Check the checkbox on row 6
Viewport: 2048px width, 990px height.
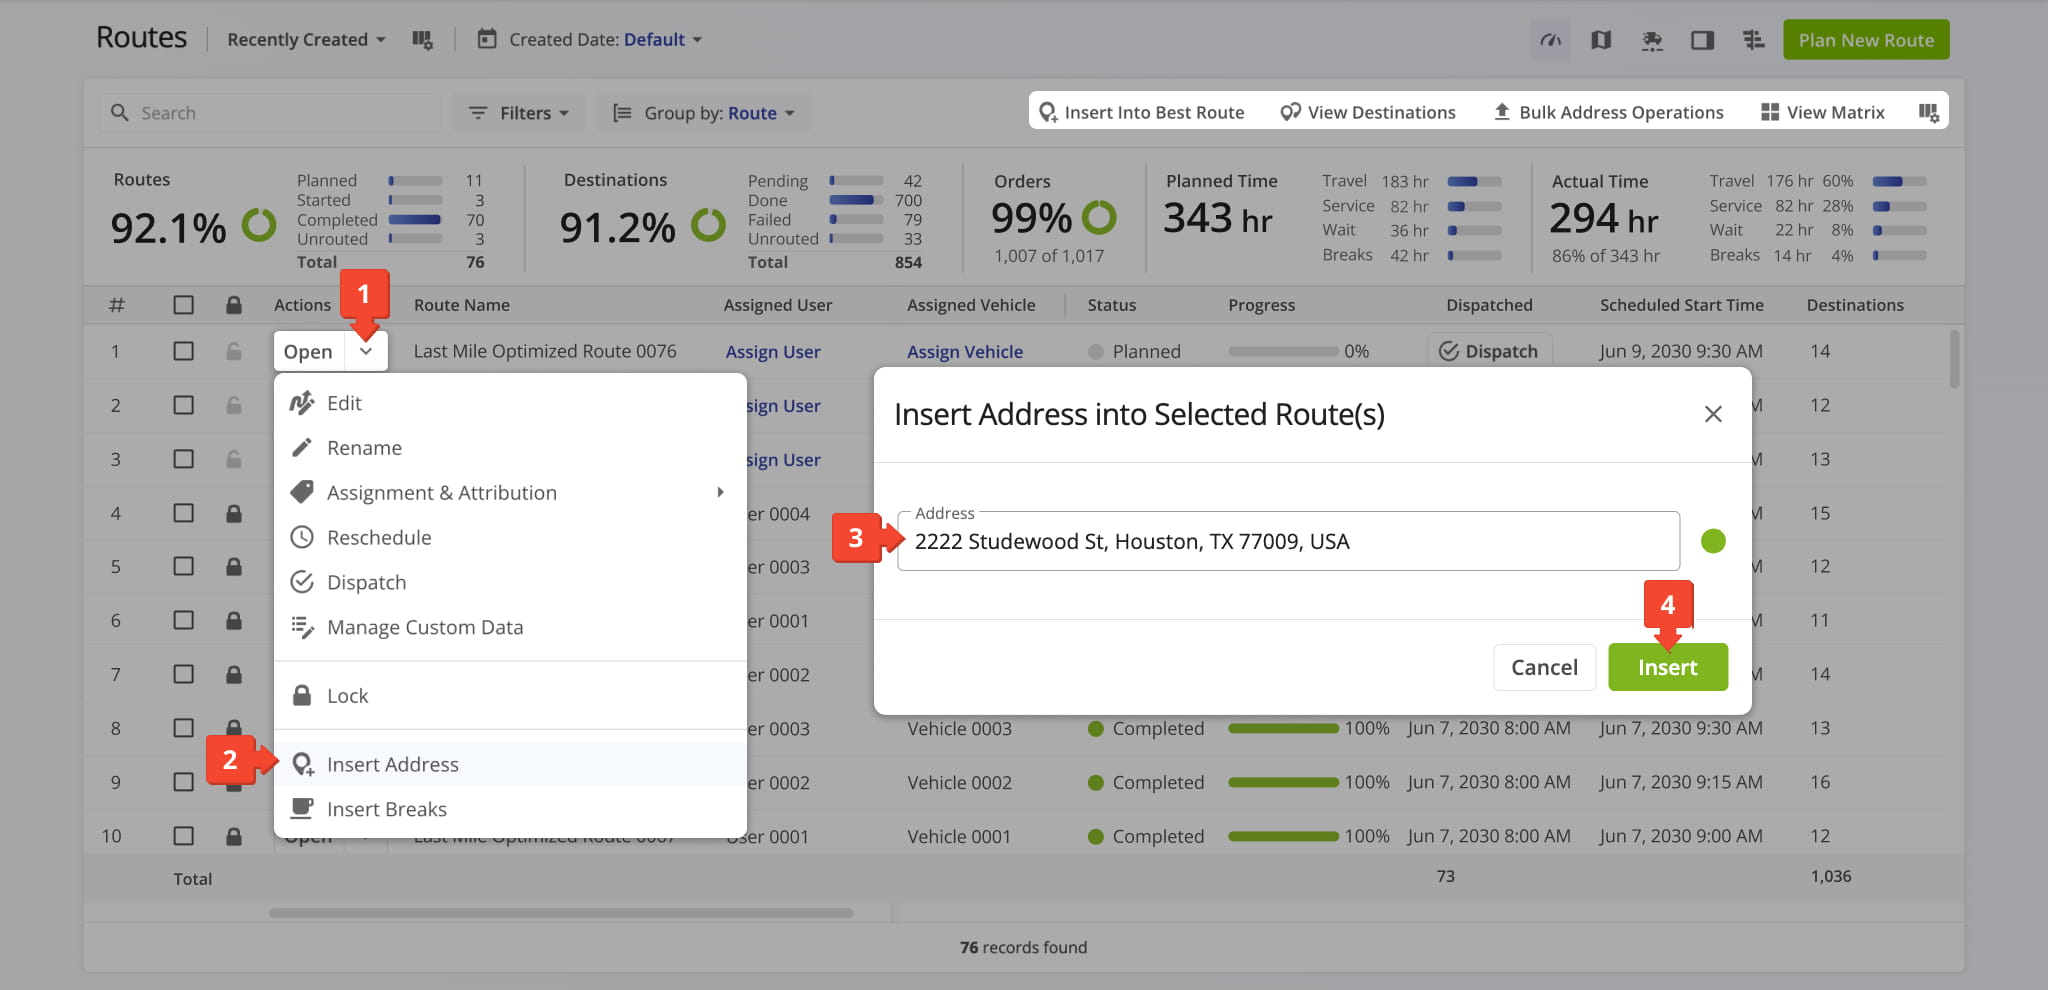click(x=183, y=620)
